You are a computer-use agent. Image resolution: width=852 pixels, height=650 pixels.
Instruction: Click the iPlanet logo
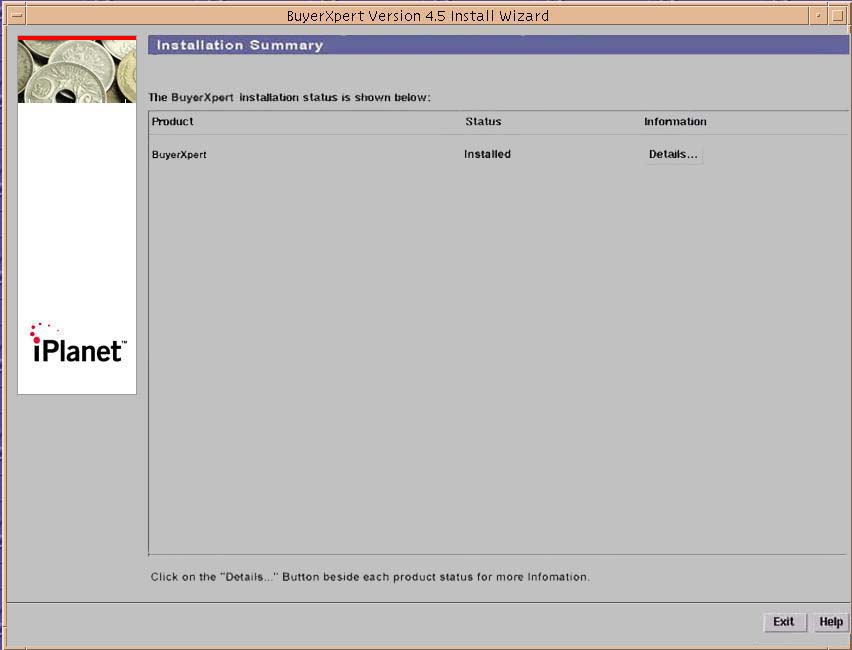(x=78, y=343)
